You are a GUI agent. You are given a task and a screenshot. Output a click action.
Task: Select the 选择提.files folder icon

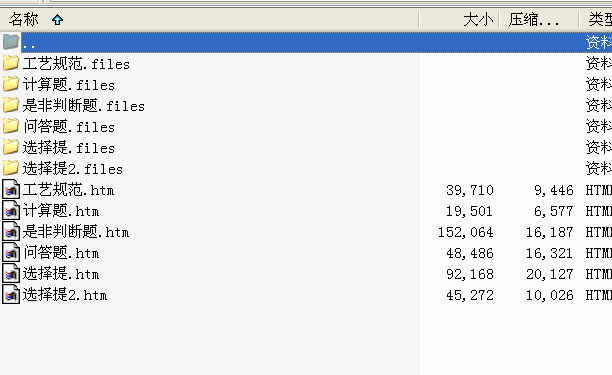(x=11, y=147)
